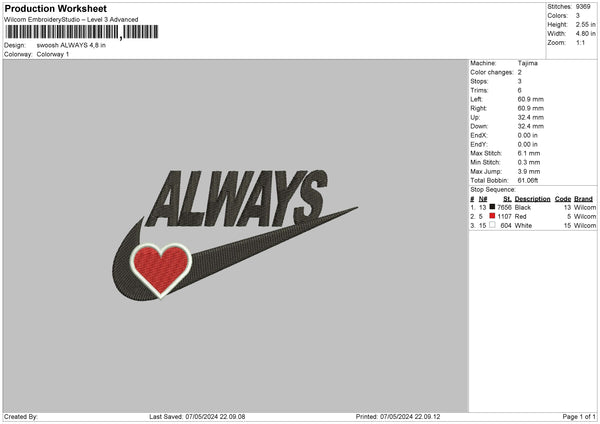This screenshot has height=424, width=600.
Task: Click the Stitches value 9369
Action: tap(583, 7)
